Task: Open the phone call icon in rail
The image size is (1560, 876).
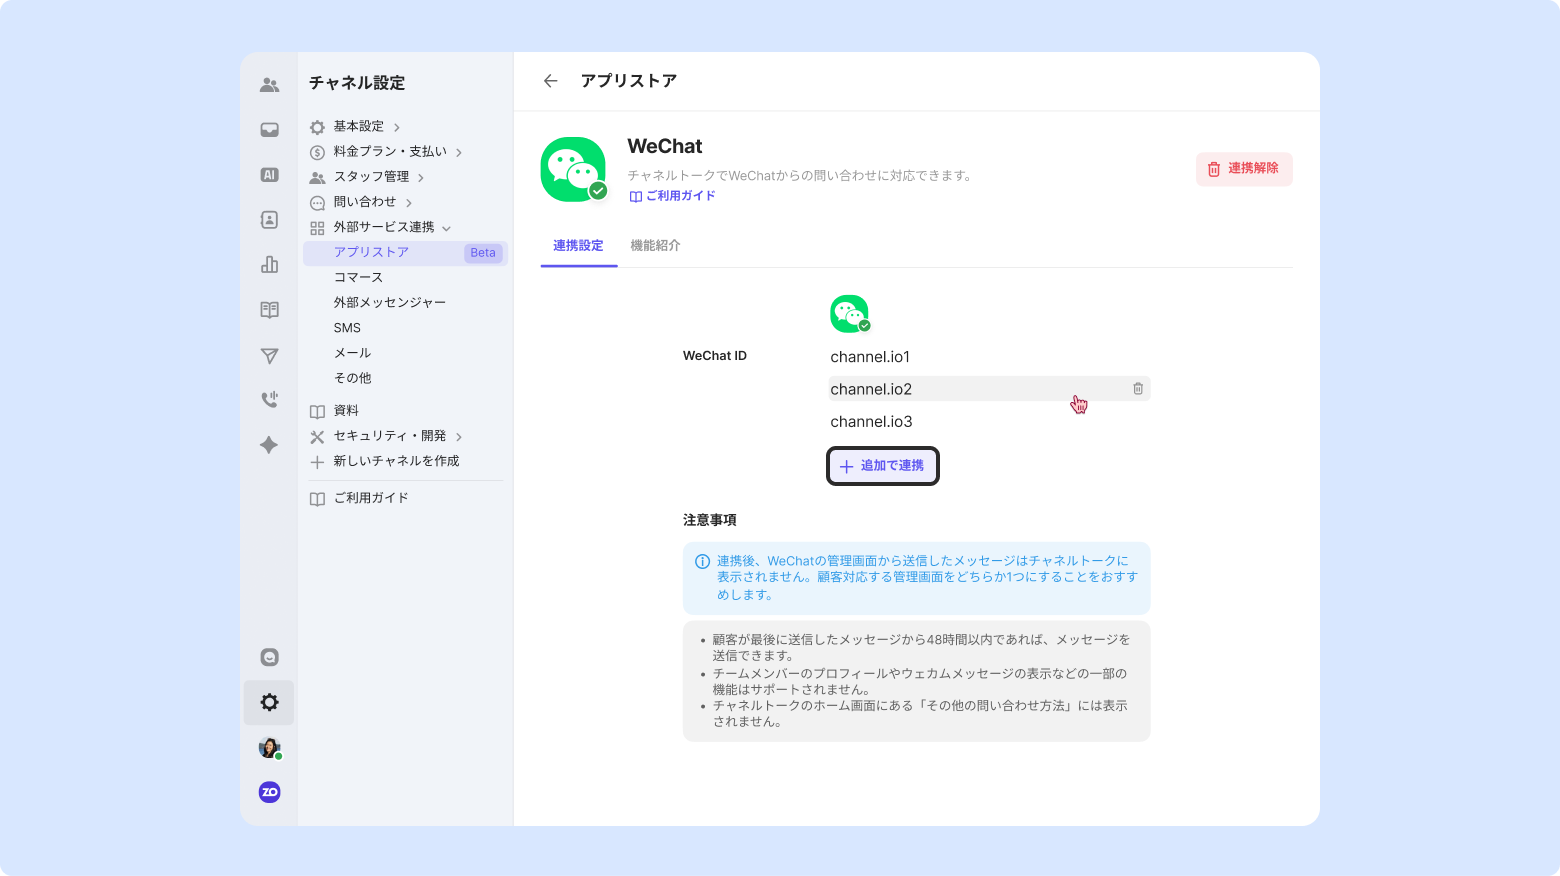Action: click(269, 400)
